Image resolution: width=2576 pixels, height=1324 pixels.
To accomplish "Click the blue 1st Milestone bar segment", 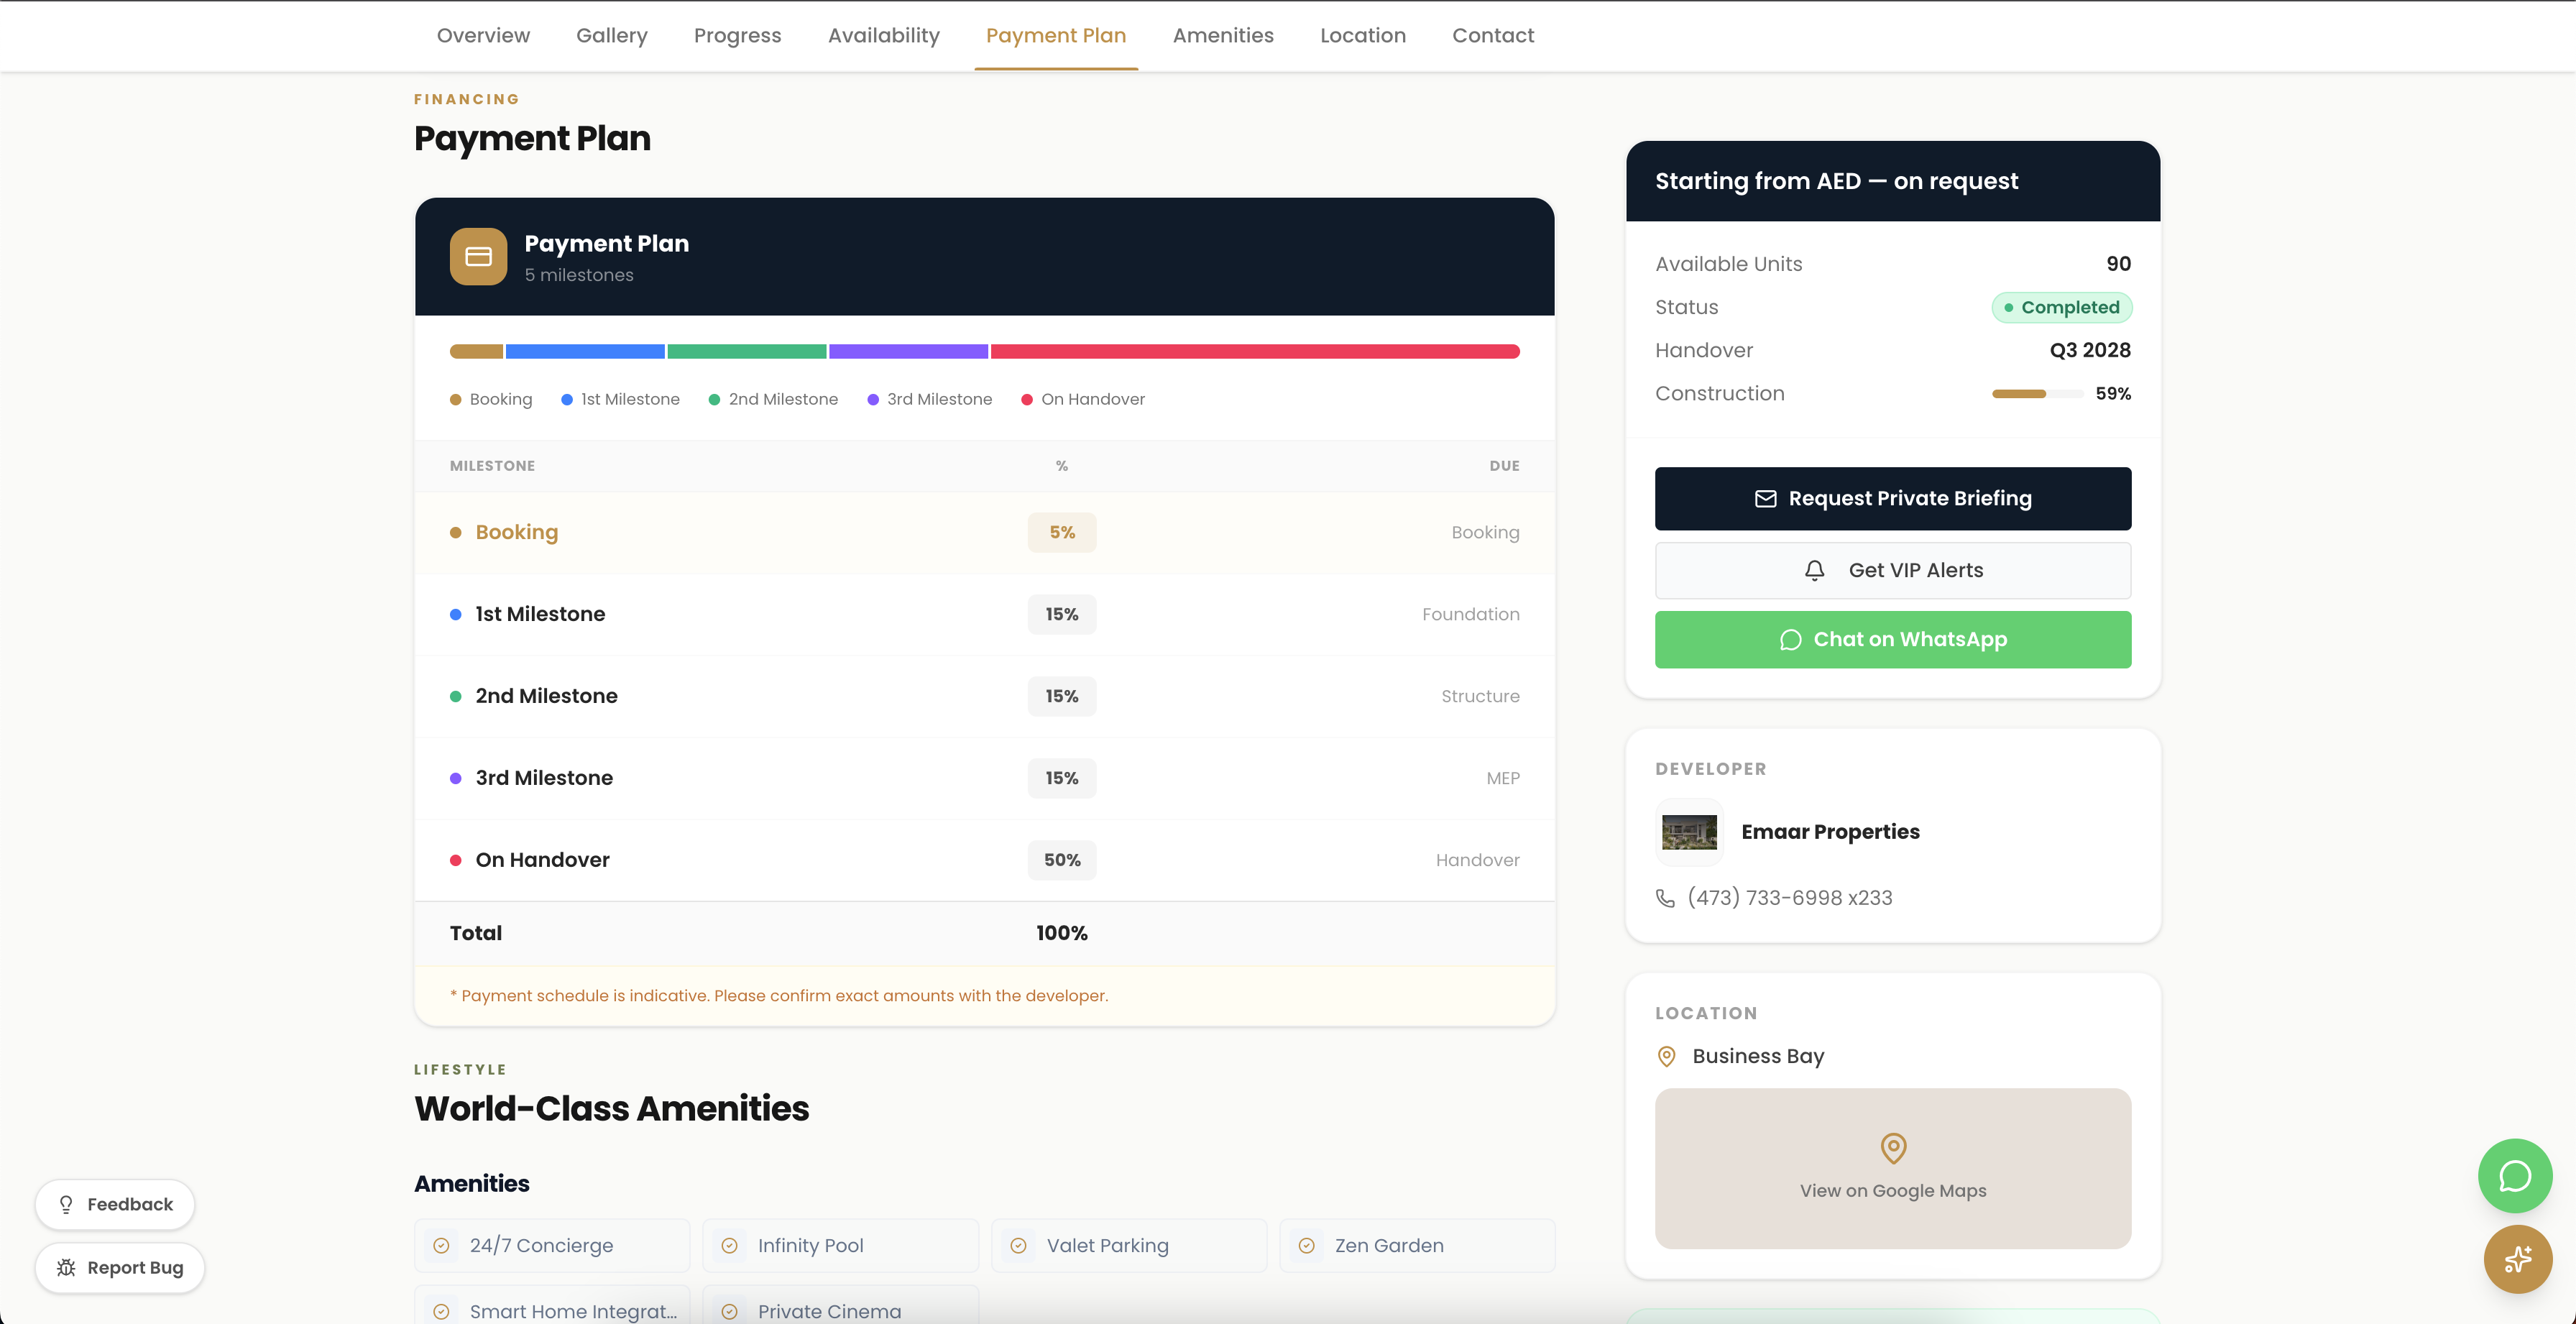I will [585, 351].
